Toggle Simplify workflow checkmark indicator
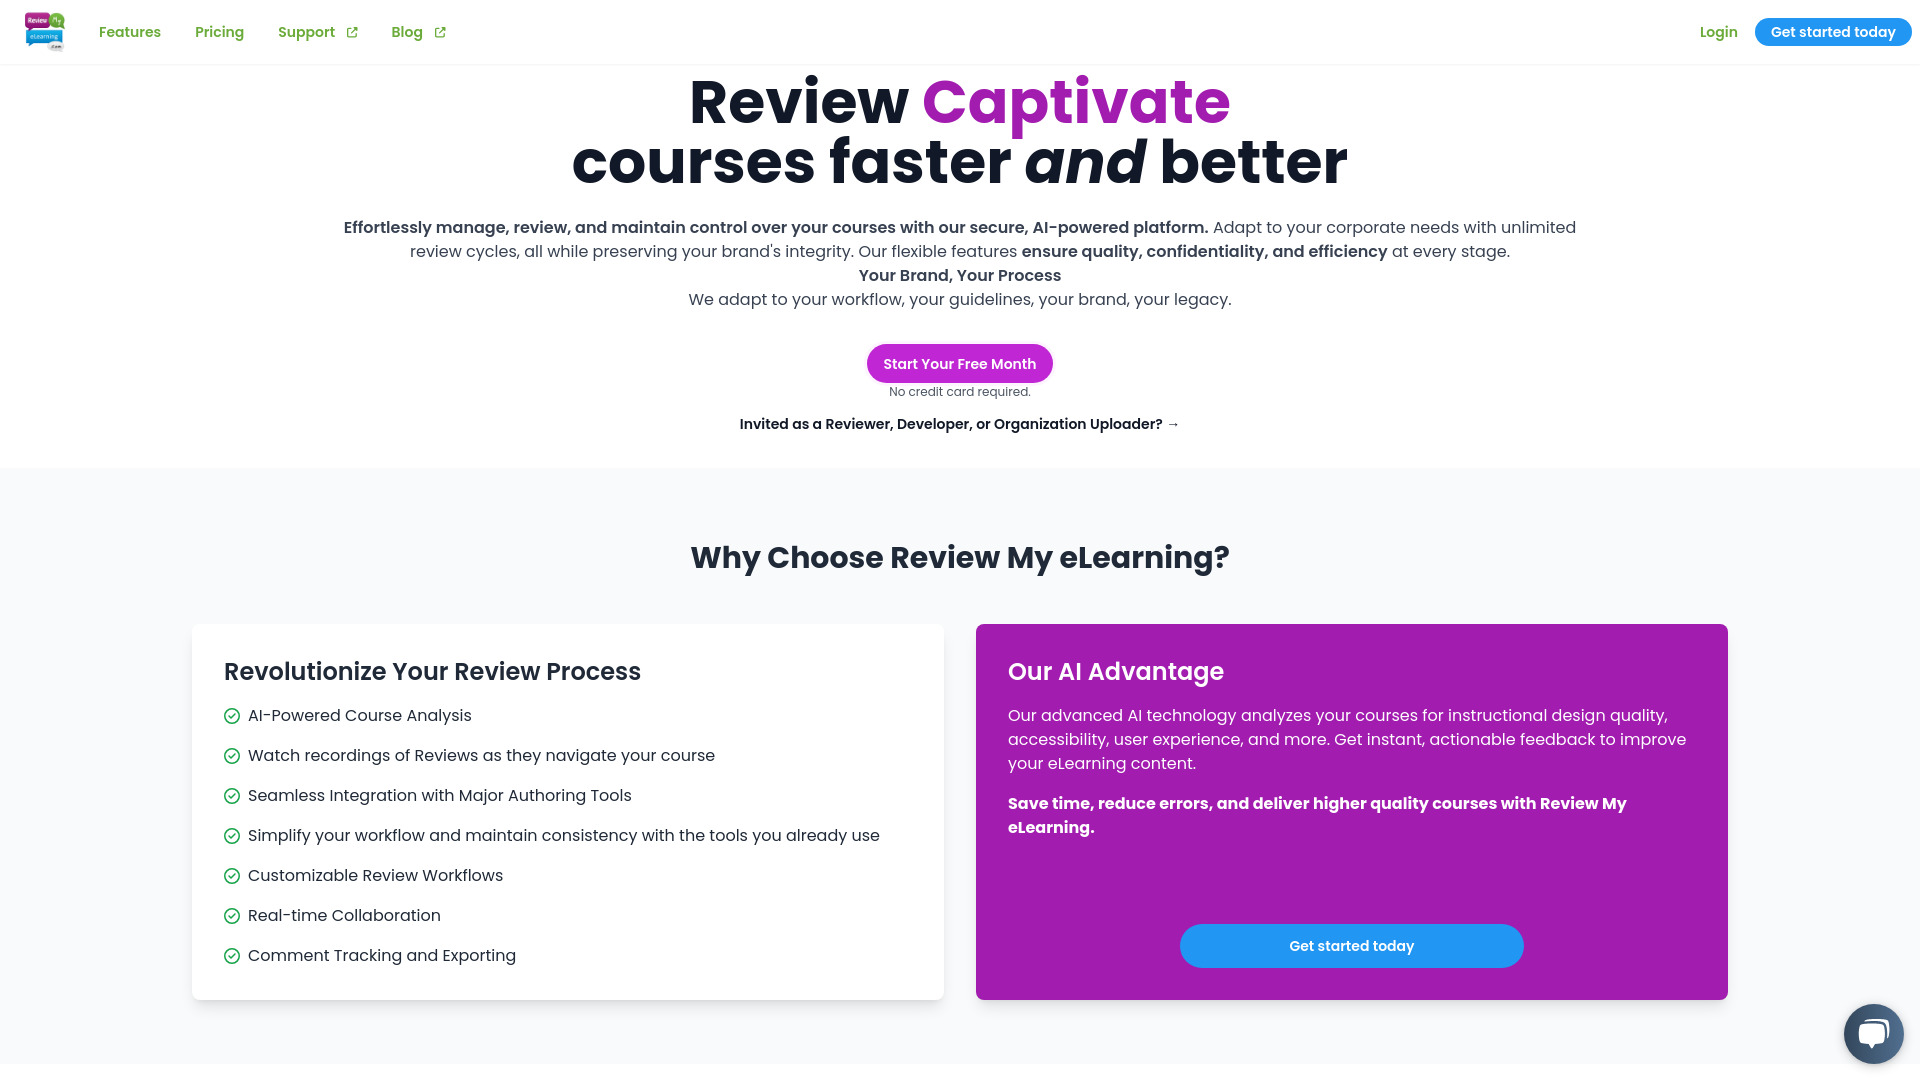 (232, 835)
